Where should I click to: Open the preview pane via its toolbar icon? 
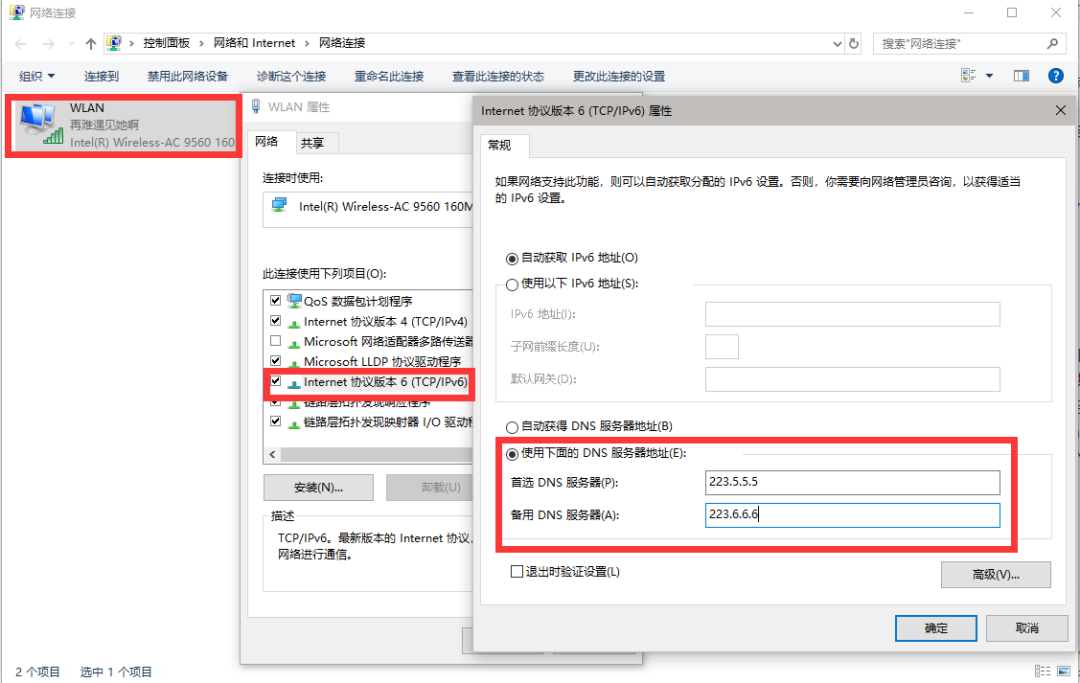click(x=1021, y=76)
